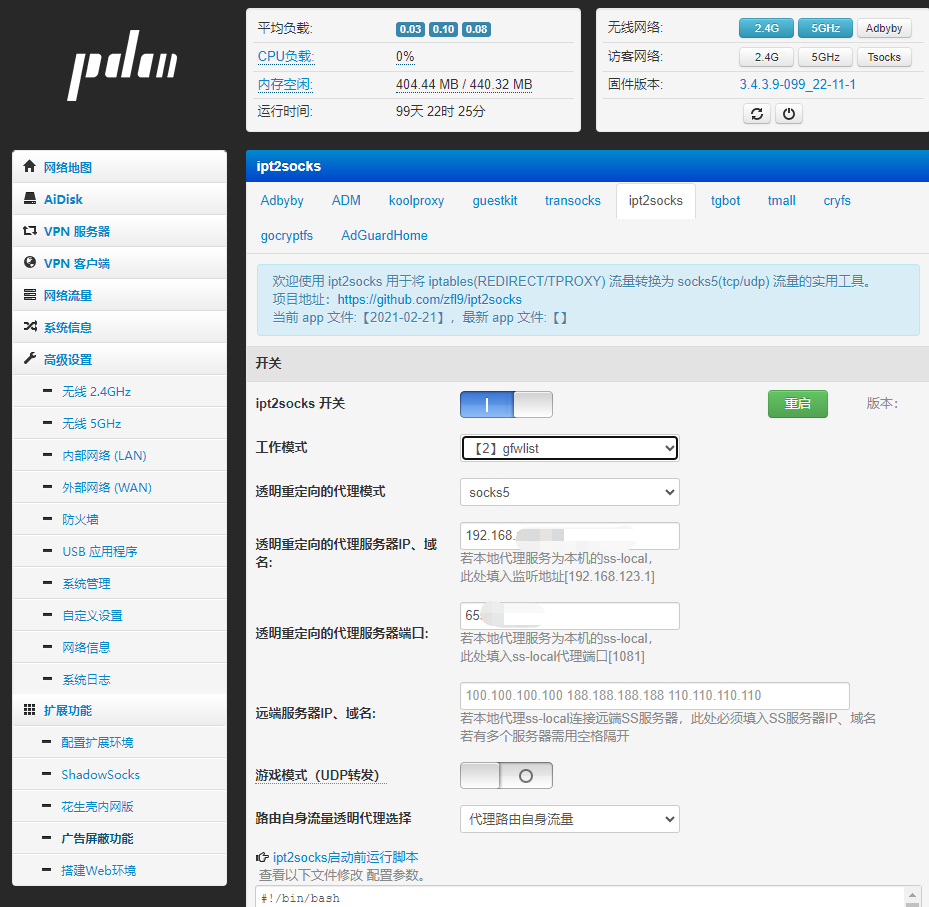Open the socks5 proxy mode dropdown

(x=569, y=492)
